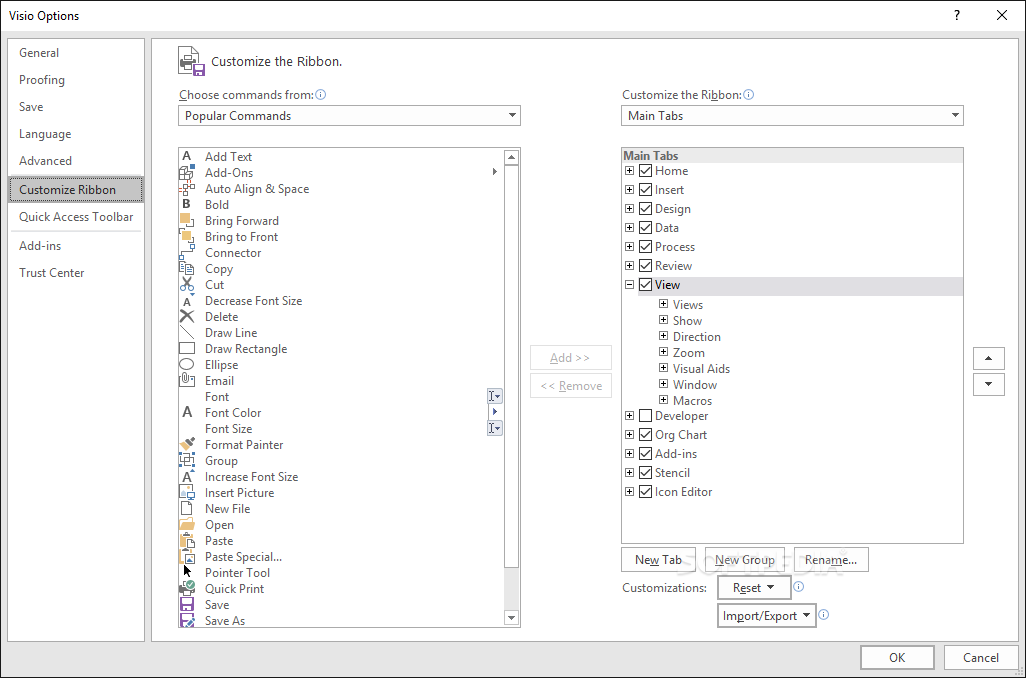Create a New Tab

(658, 560)
